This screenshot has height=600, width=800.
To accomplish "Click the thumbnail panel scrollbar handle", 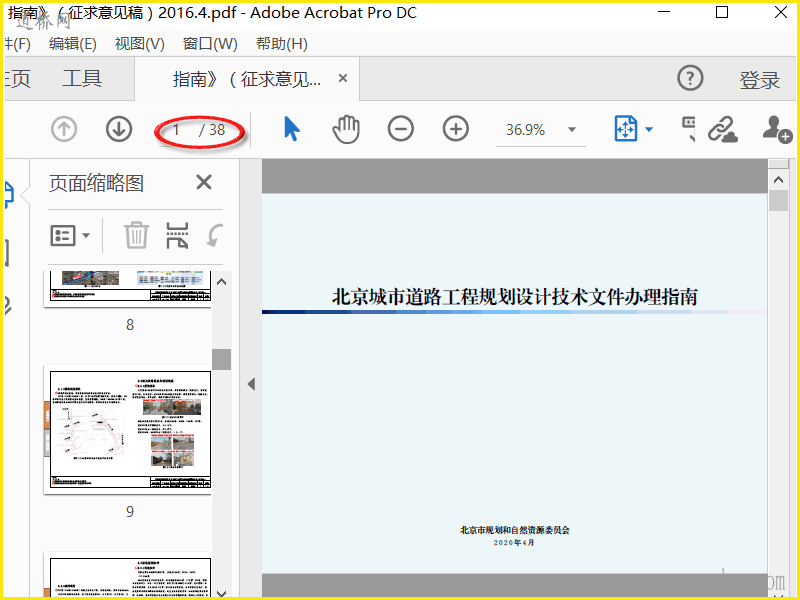I will pos(221,359).
